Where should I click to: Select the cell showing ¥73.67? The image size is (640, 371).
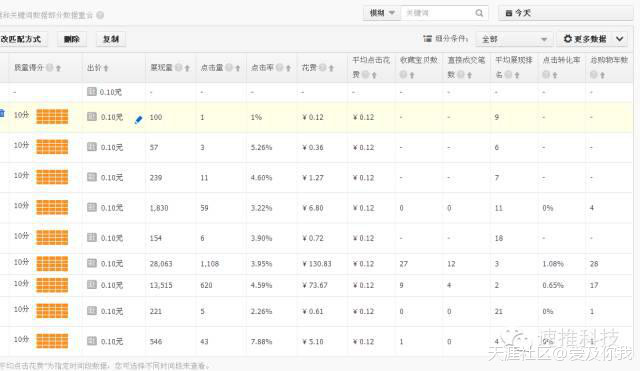coord(315,285)
